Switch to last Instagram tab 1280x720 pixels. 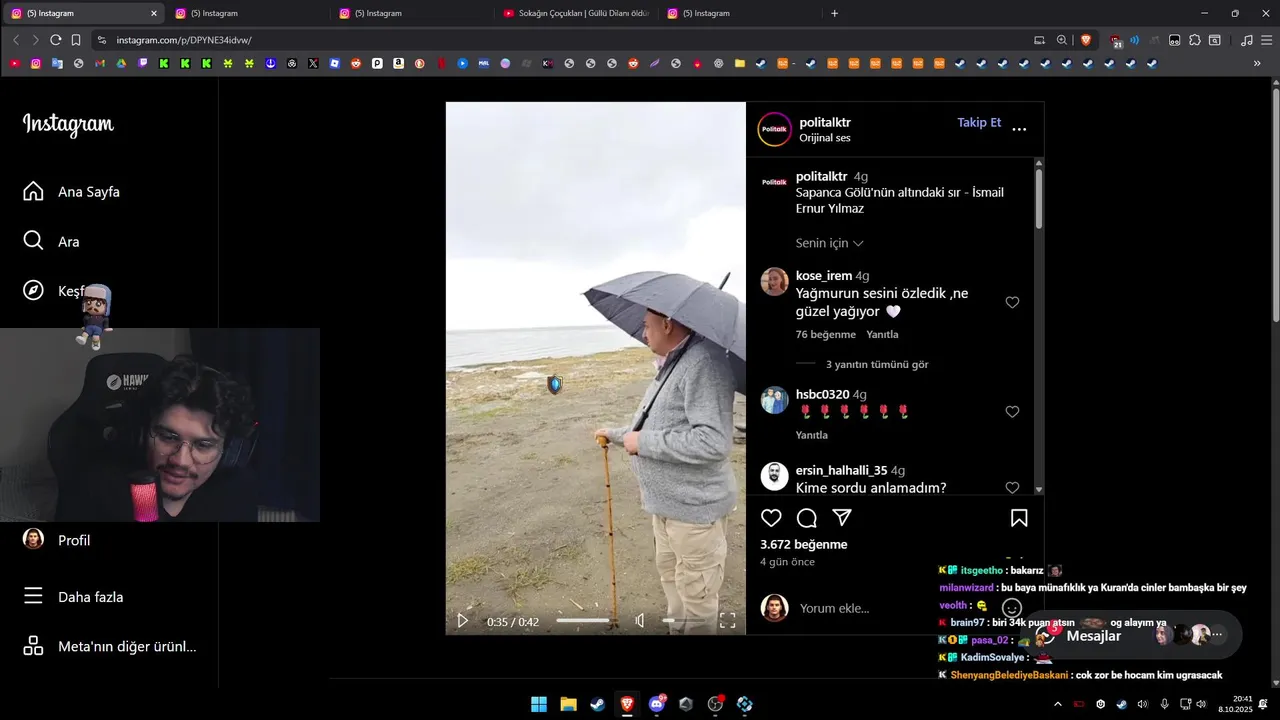[740, 13]
